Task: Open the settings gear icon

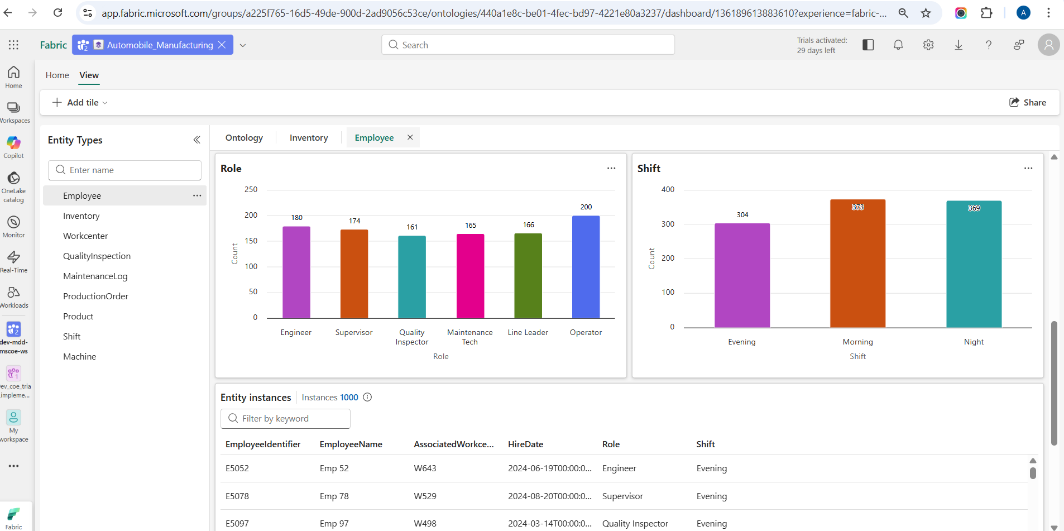Action: [928, 45]
